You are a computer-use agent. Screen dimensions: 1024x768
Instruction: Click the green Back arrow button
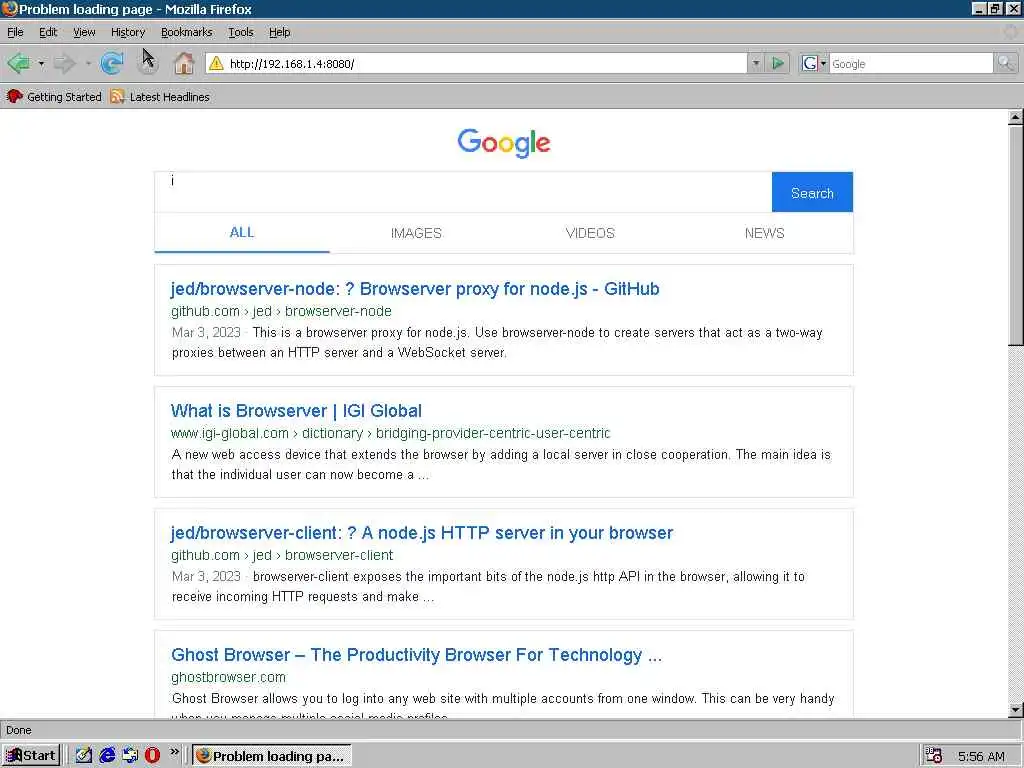pyautogui.click(x=18, y=63)
